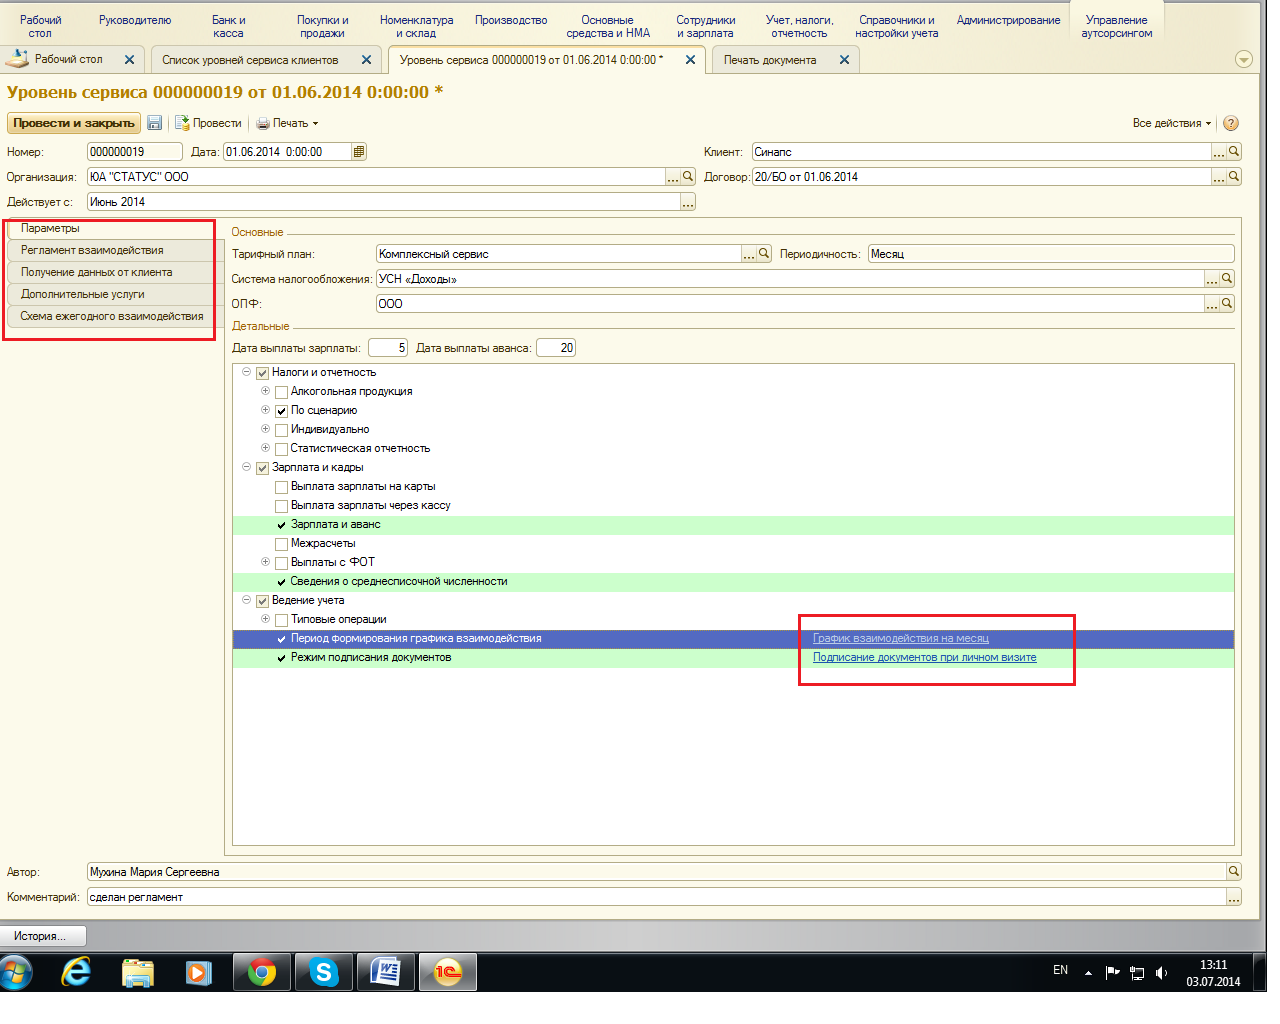Open the Печать dropdown menu
The image size is (1280, 1024).
pos(287,123)
